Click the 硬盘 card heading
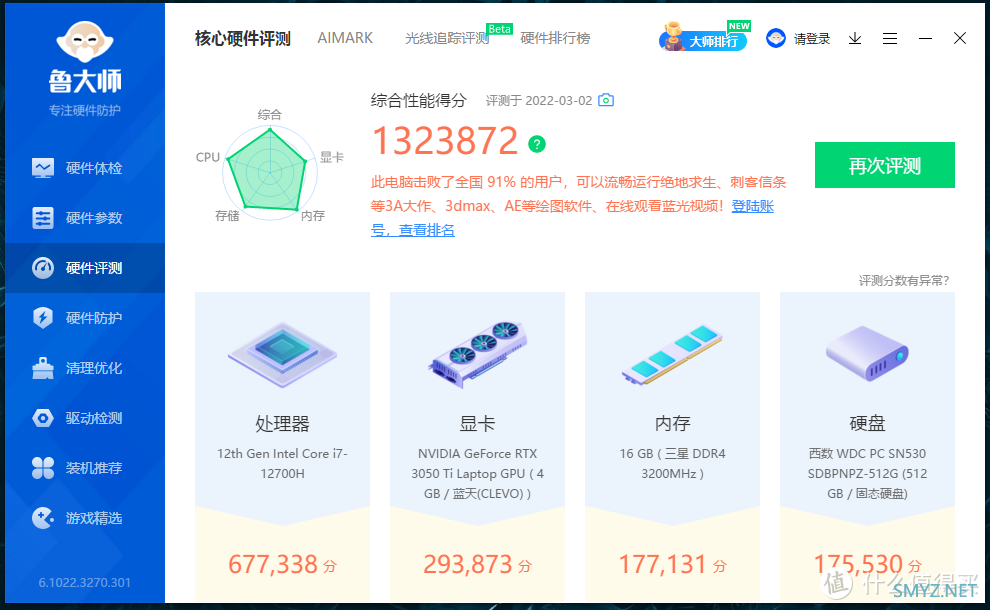Screen dimensions: 990x610 coord(868,423)
